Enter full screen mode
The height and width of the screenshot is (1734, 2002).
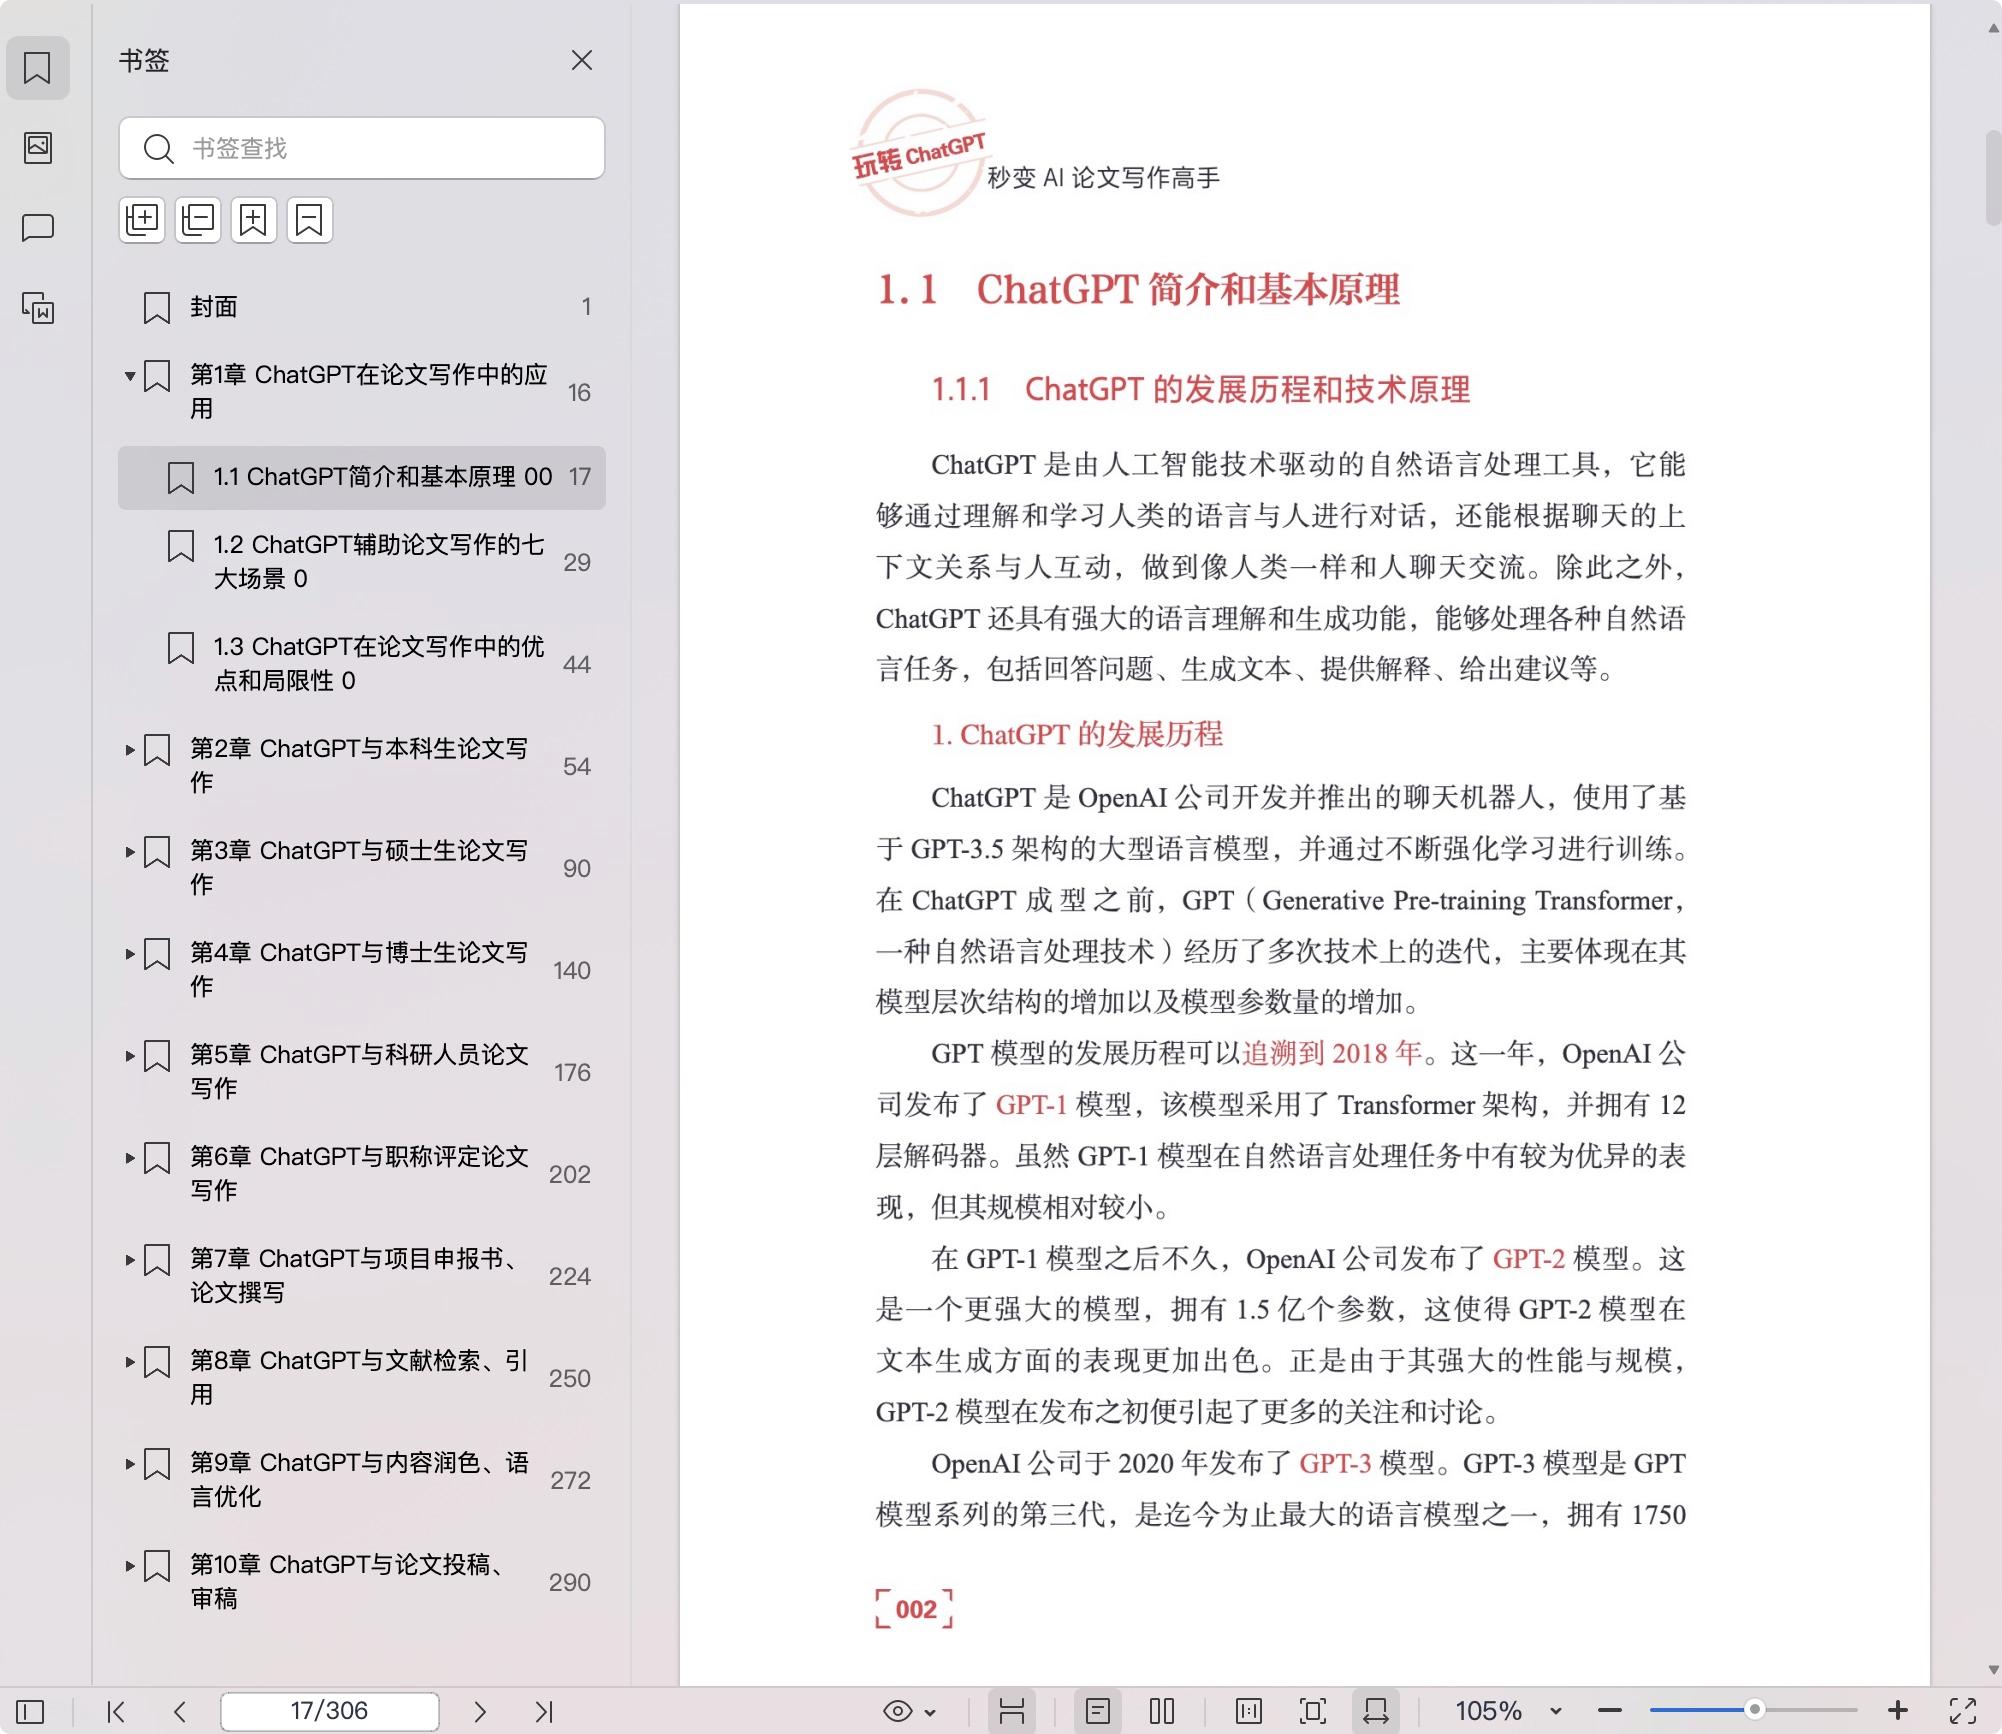1963,1711
